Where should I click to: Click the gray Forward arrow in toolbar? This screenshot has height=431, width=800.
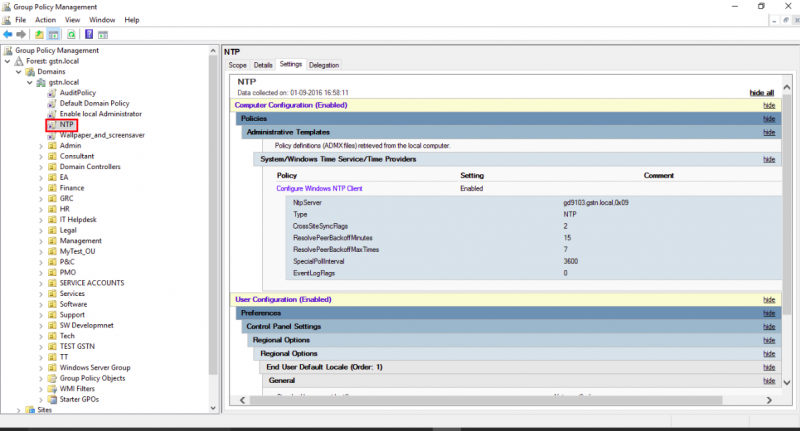[21, 34]
